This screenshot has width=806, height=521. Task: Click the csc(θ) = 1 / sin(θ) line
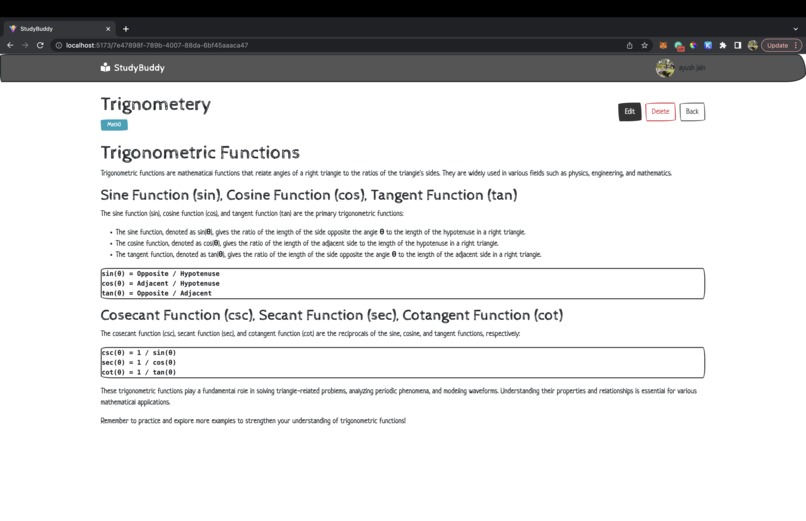pyautogui.click(x=139, y=352)
